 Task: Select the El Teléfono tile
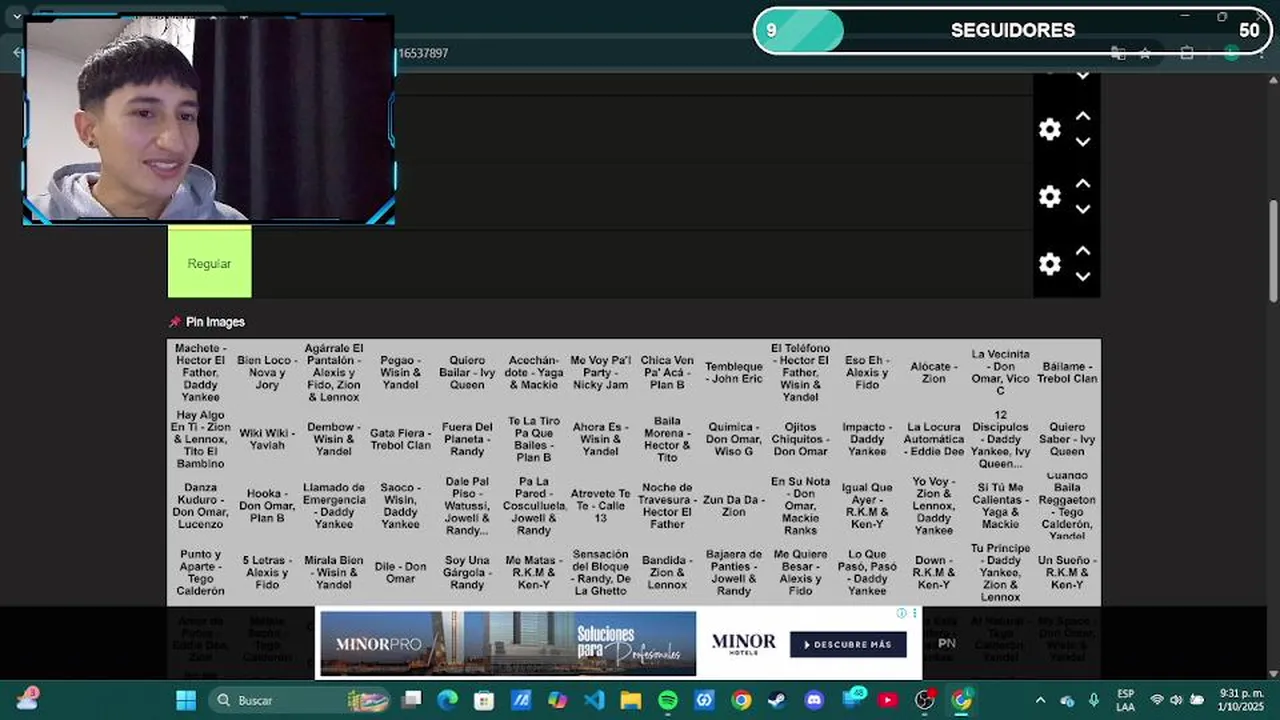coord(800,372)
